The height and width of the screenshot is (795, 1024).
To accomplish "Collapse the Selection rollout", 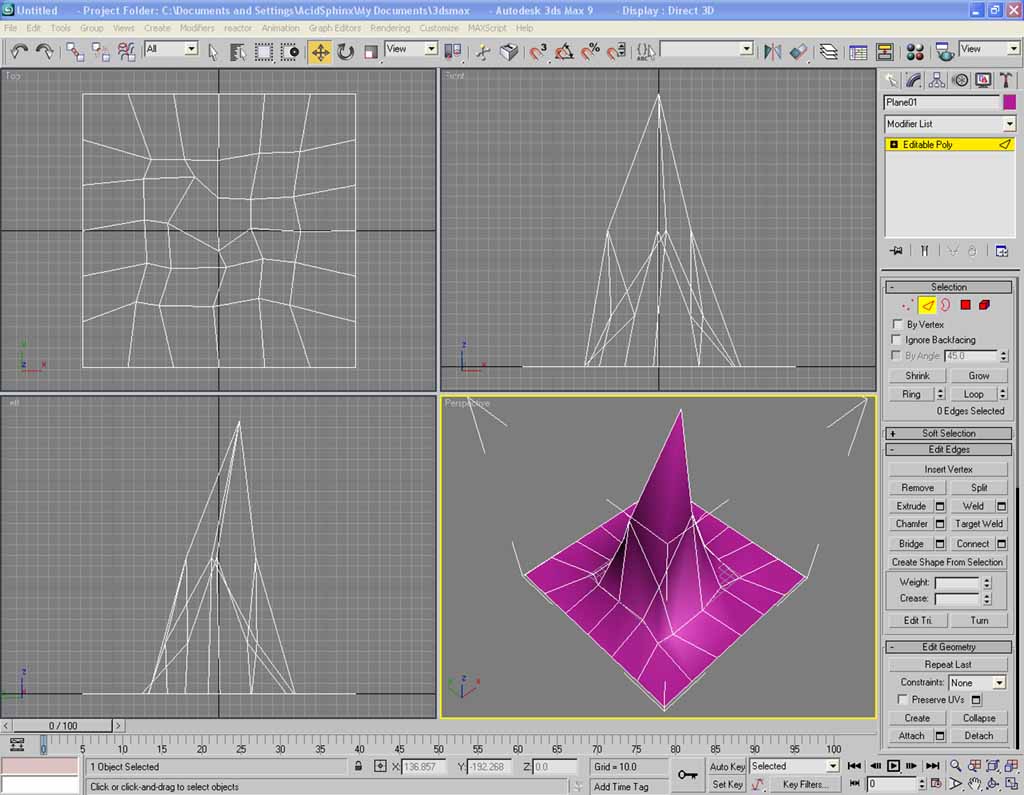I will 948,287.
